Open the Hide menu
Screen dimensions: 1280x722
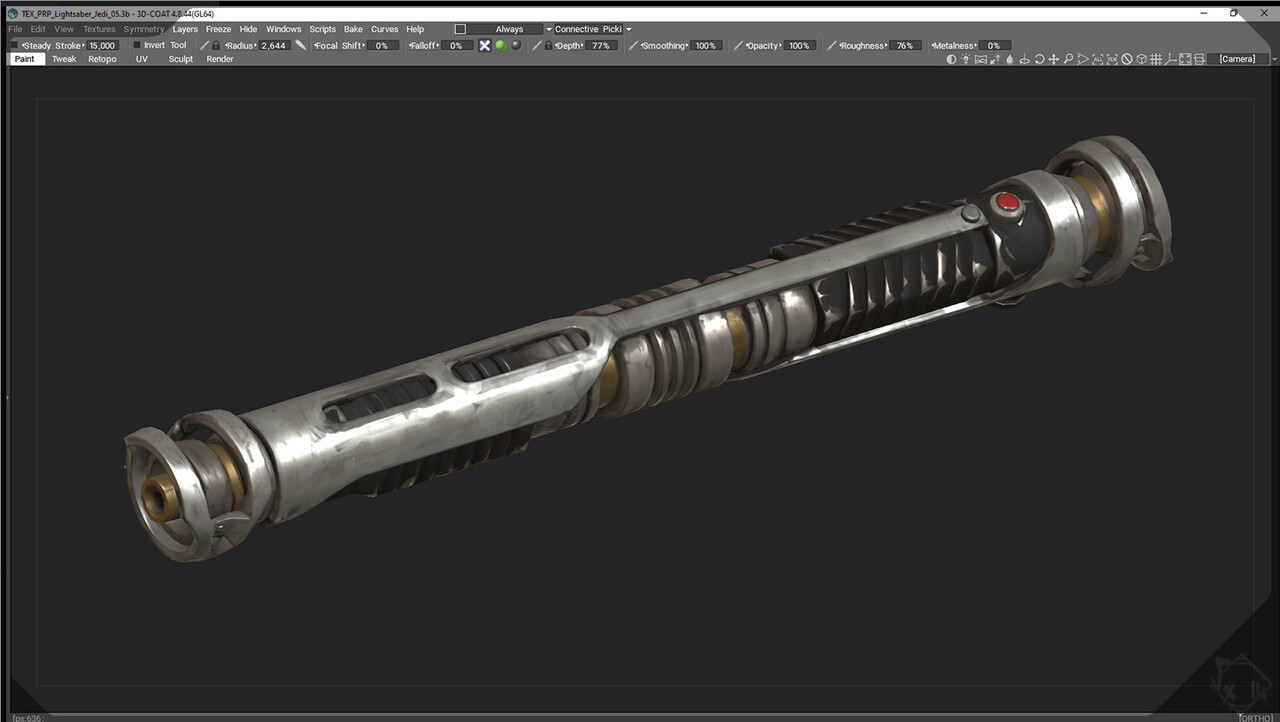coord(248,29)
